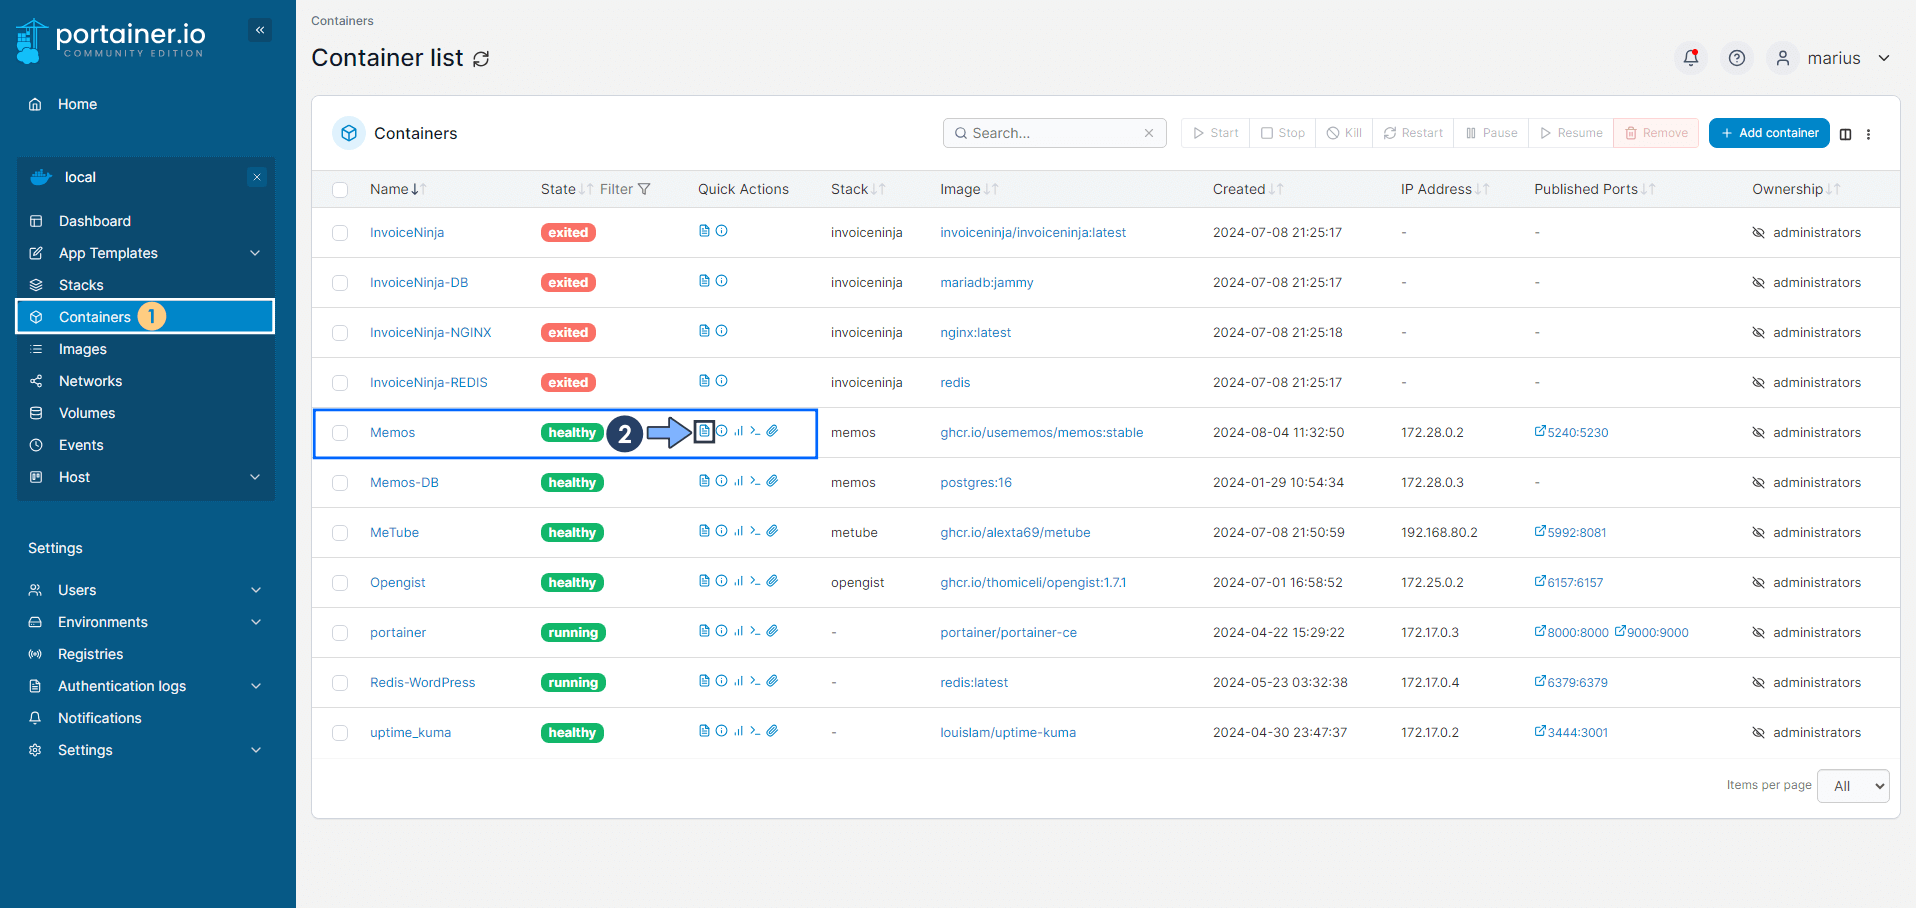This screenshot has height=908, width=1916.
Task: Click portainer.io logo
Action: click(110, 40)
